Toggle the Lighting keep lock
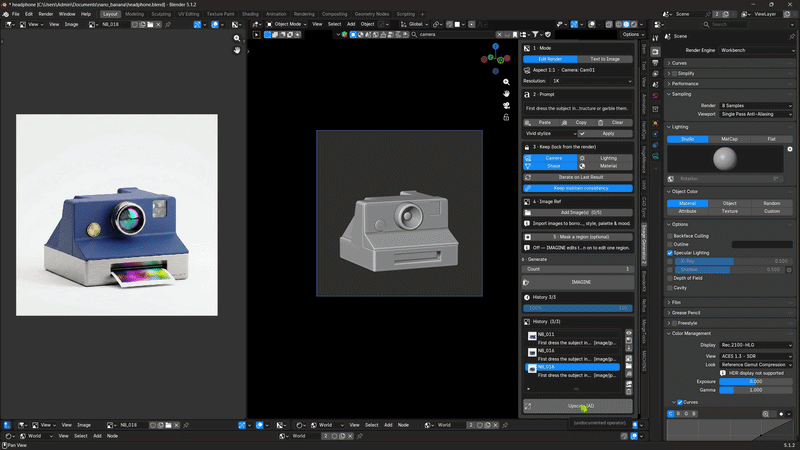800x450 pixels. pyautogui.click(x=605, y=158)
